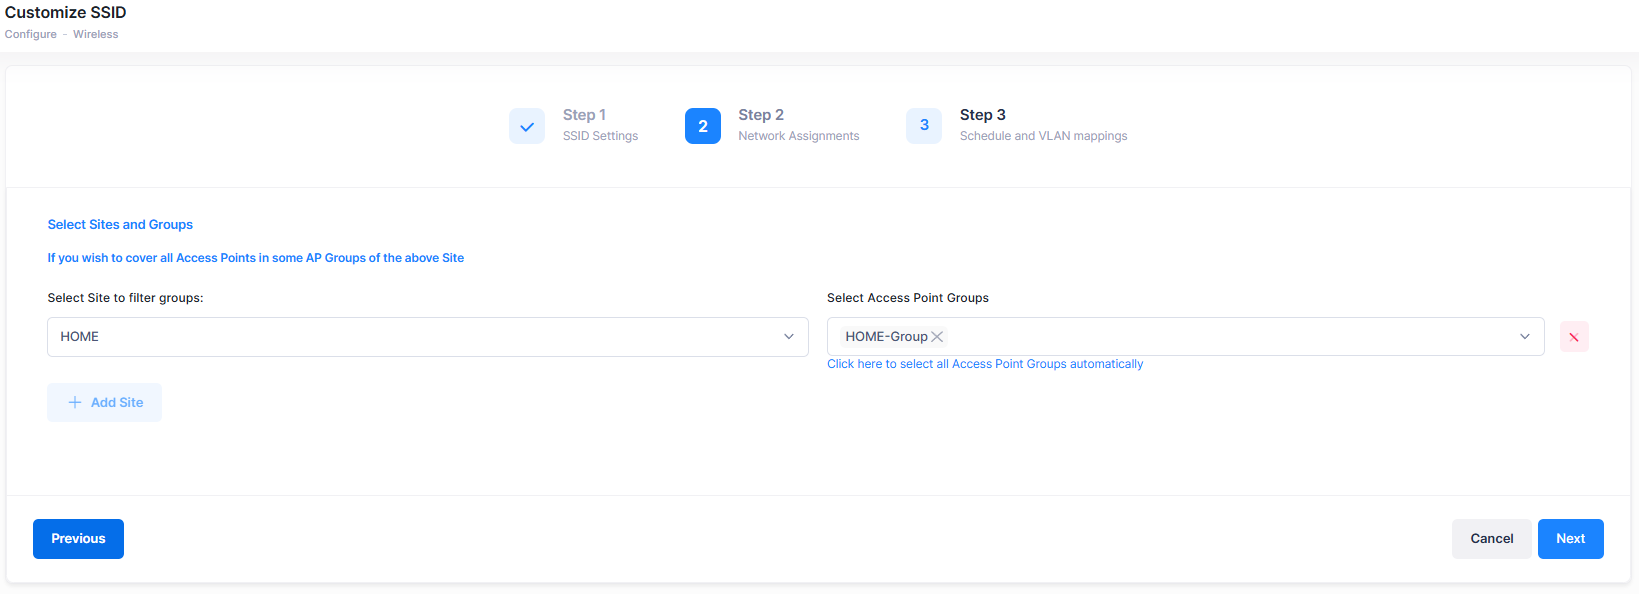The width and height of the screenshot is (1639, 594).
Task: Click the plus icon beside Add Site
Action: pyautogui.click(x=75, y=402)
